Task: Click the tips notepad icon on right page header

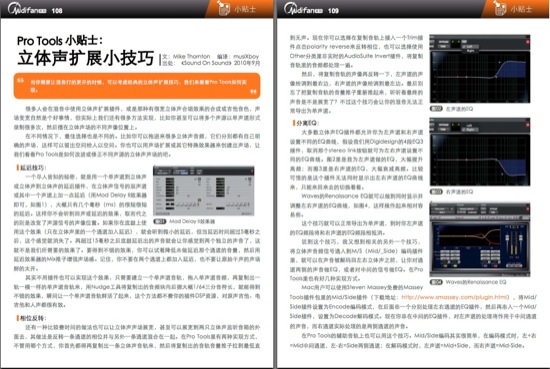Action: (x=499, y=8)
